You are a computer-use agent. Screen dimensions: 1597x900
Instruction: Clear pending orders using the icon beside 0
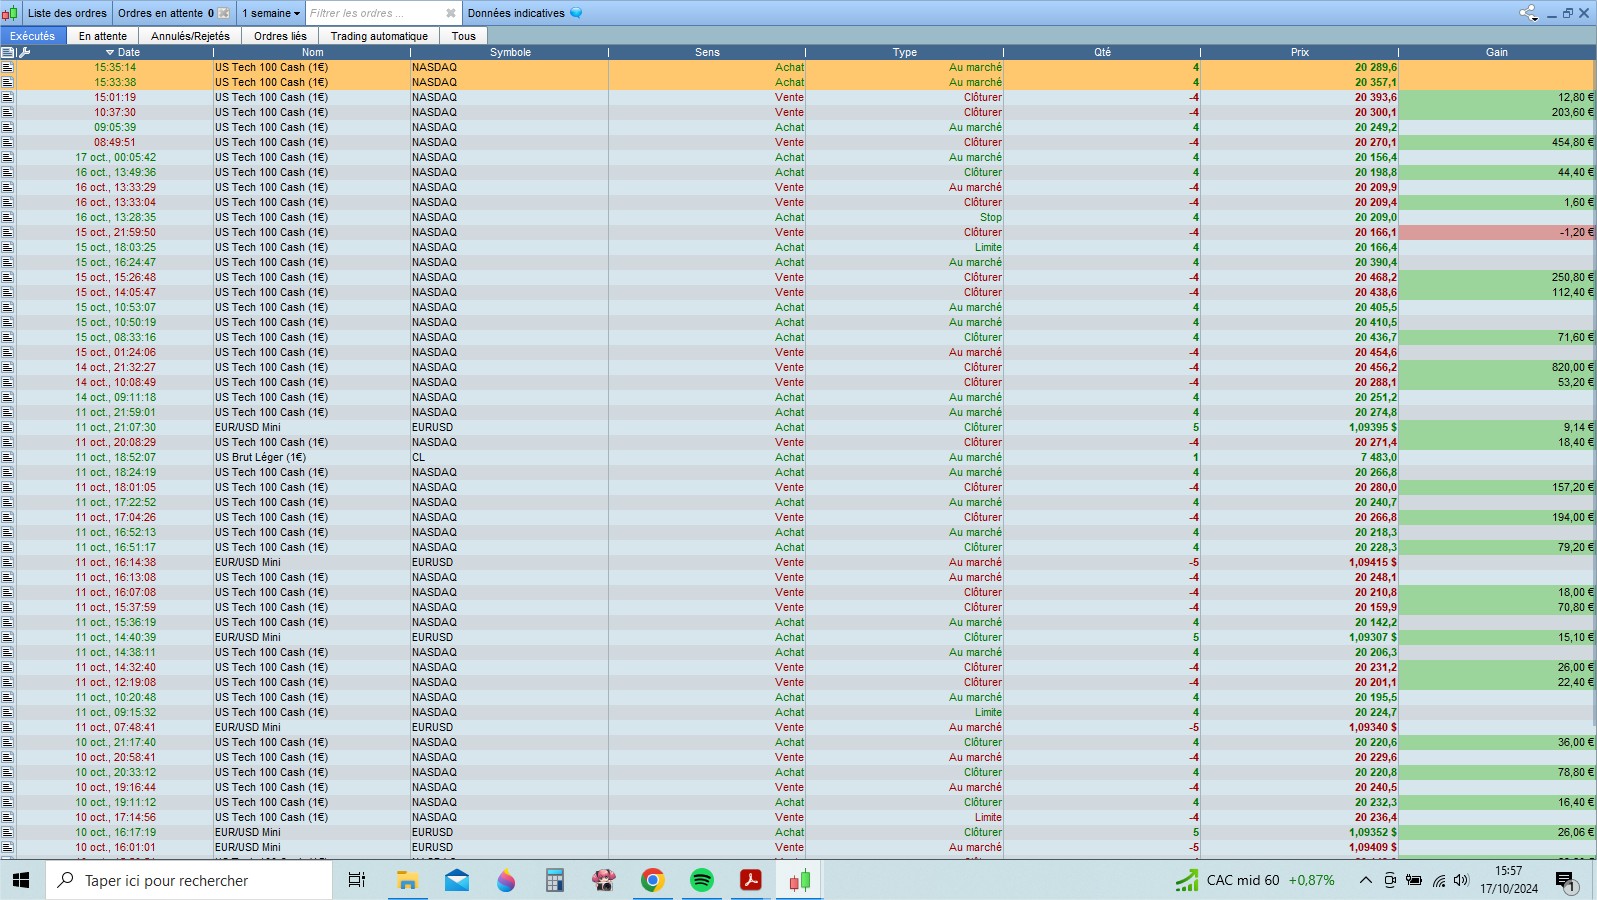click(x=224, y=13)
